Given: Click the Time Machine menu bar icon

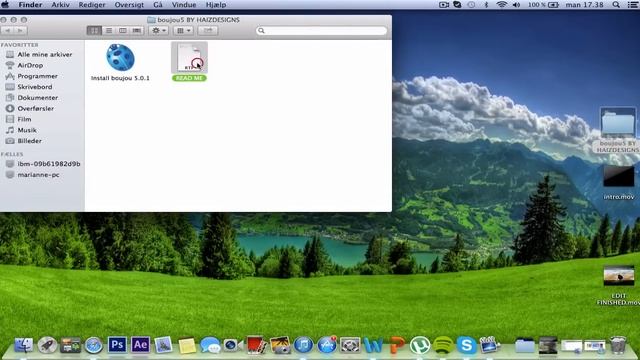Looking at the screenshot, I should 471,4.
